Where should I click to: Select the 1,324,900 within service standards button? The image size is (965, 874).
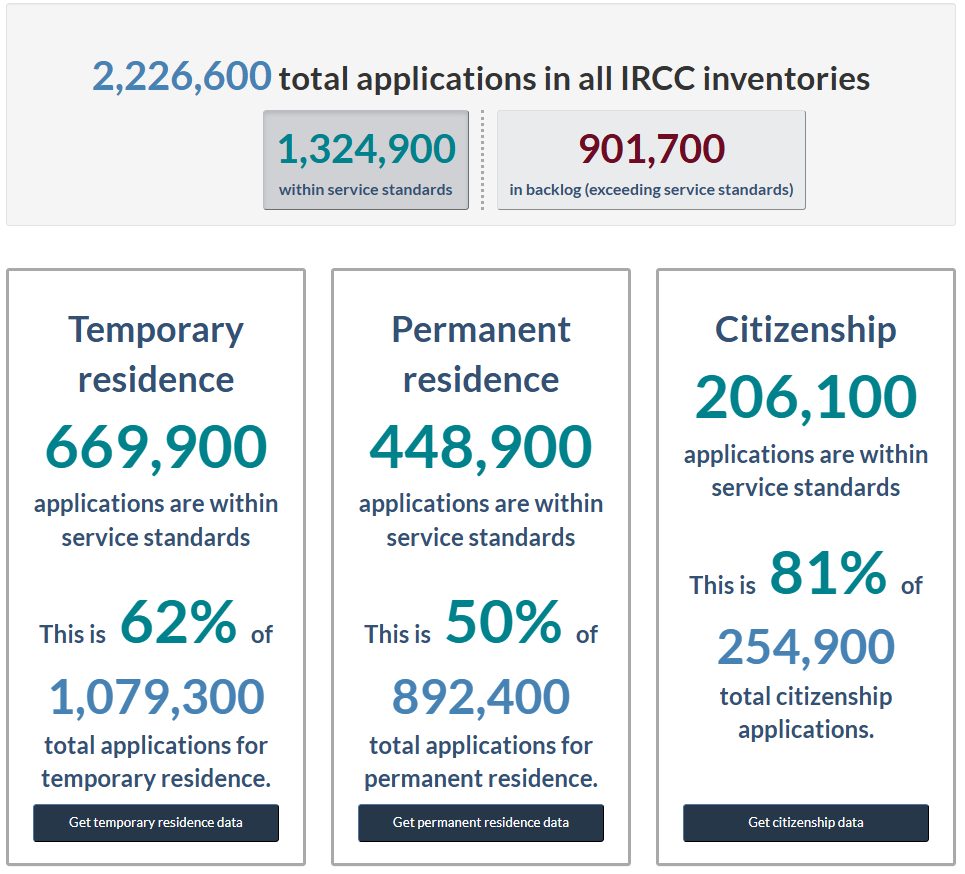[366, 160]
